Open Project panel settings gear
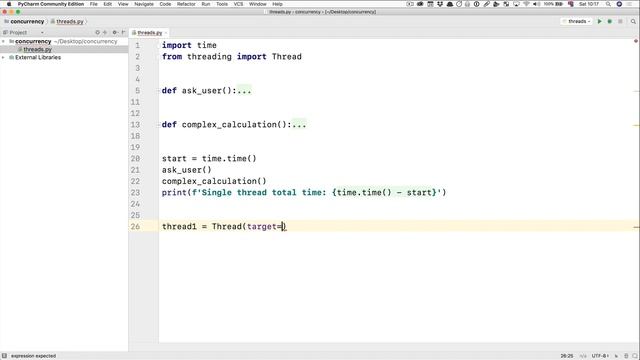The image size is (640, 360). click(115, 32)
